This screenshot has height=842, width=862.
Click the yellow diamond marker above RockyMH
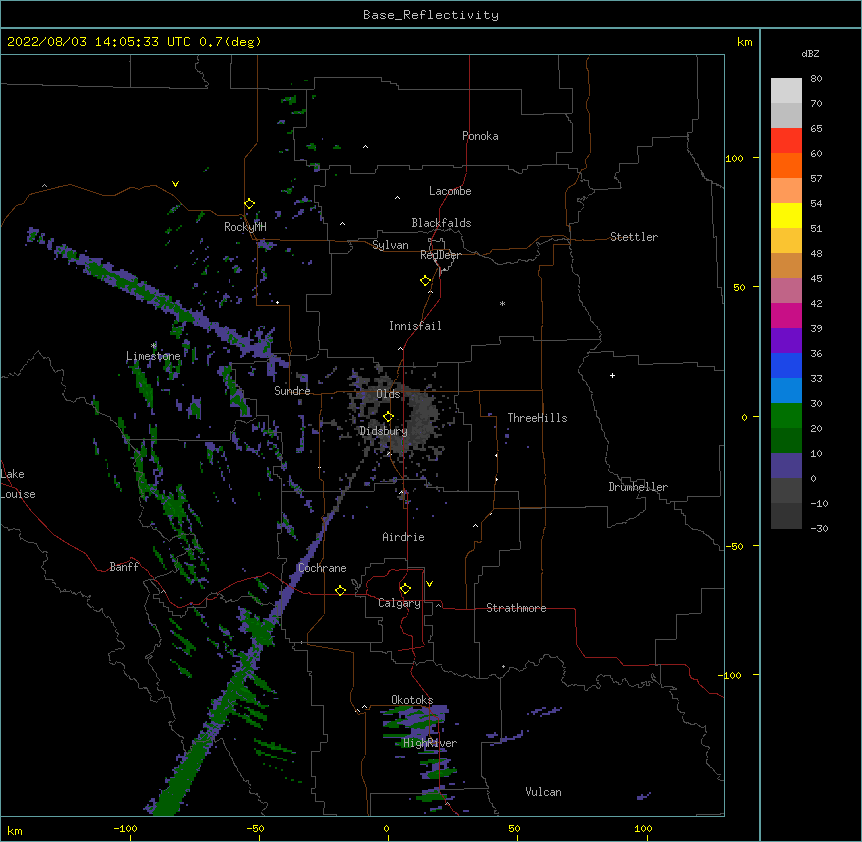pyautogui.click(x=249, y=203)
